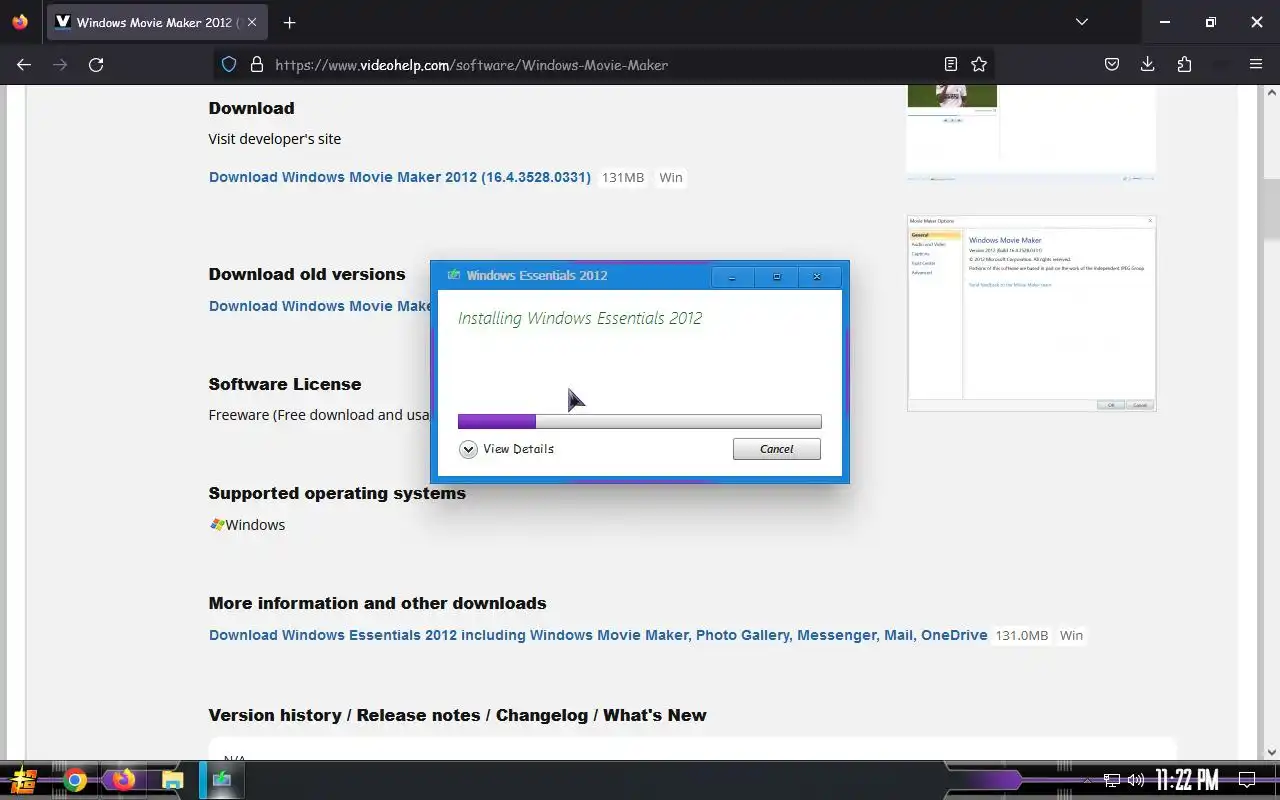Open the notification center icon
Image resolution: width=1280 pixels, height=800 pixels.
[x=1247, y=779]
